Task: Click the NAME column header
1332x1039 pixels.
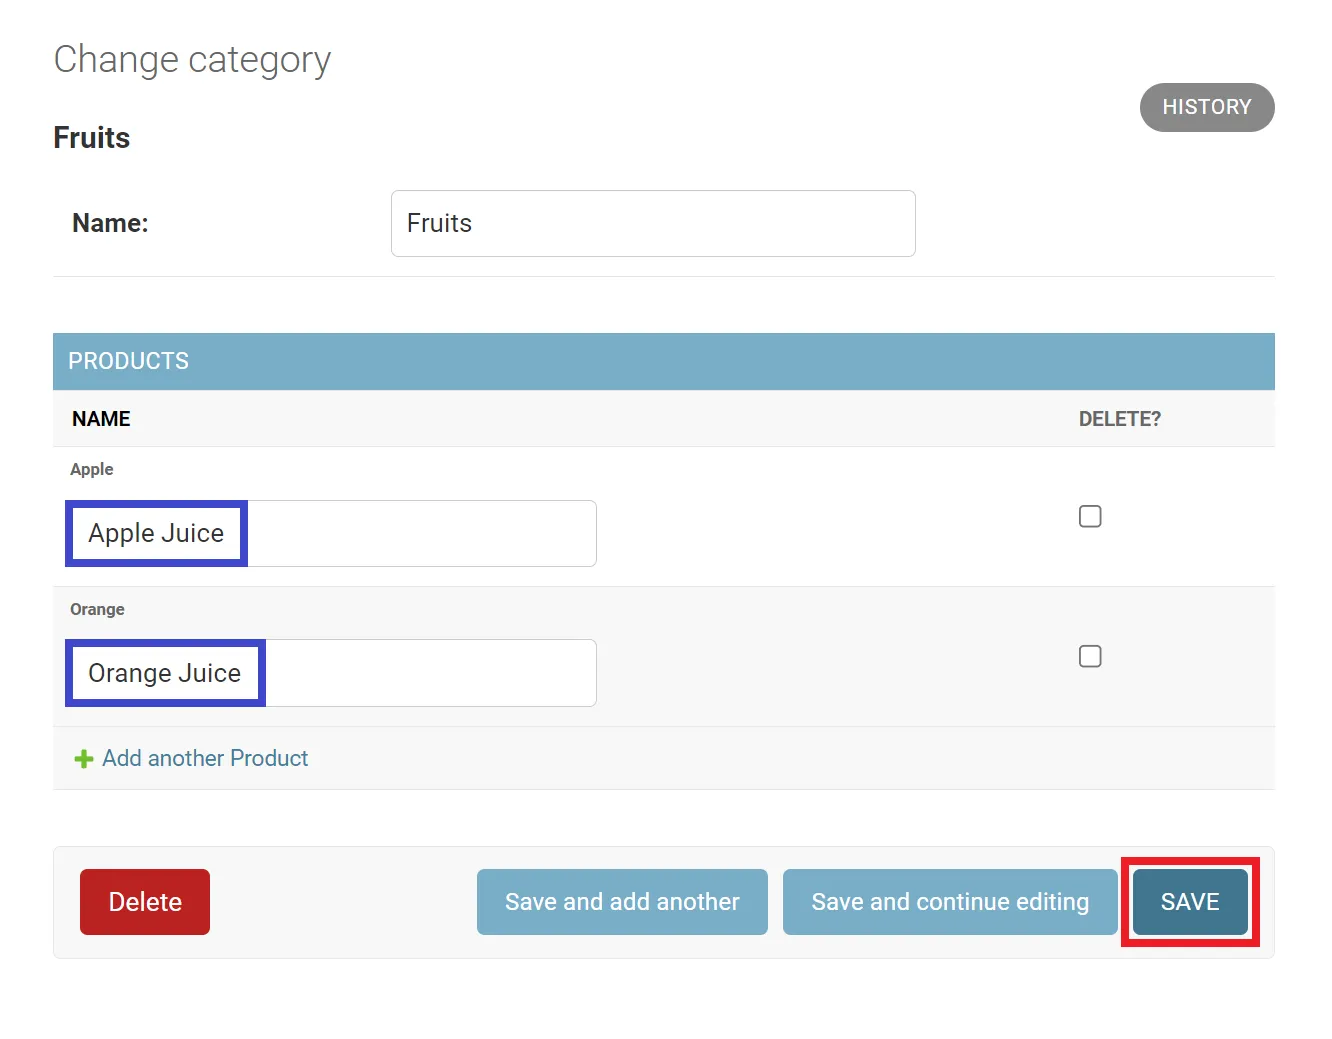Action: pos(101,419)
